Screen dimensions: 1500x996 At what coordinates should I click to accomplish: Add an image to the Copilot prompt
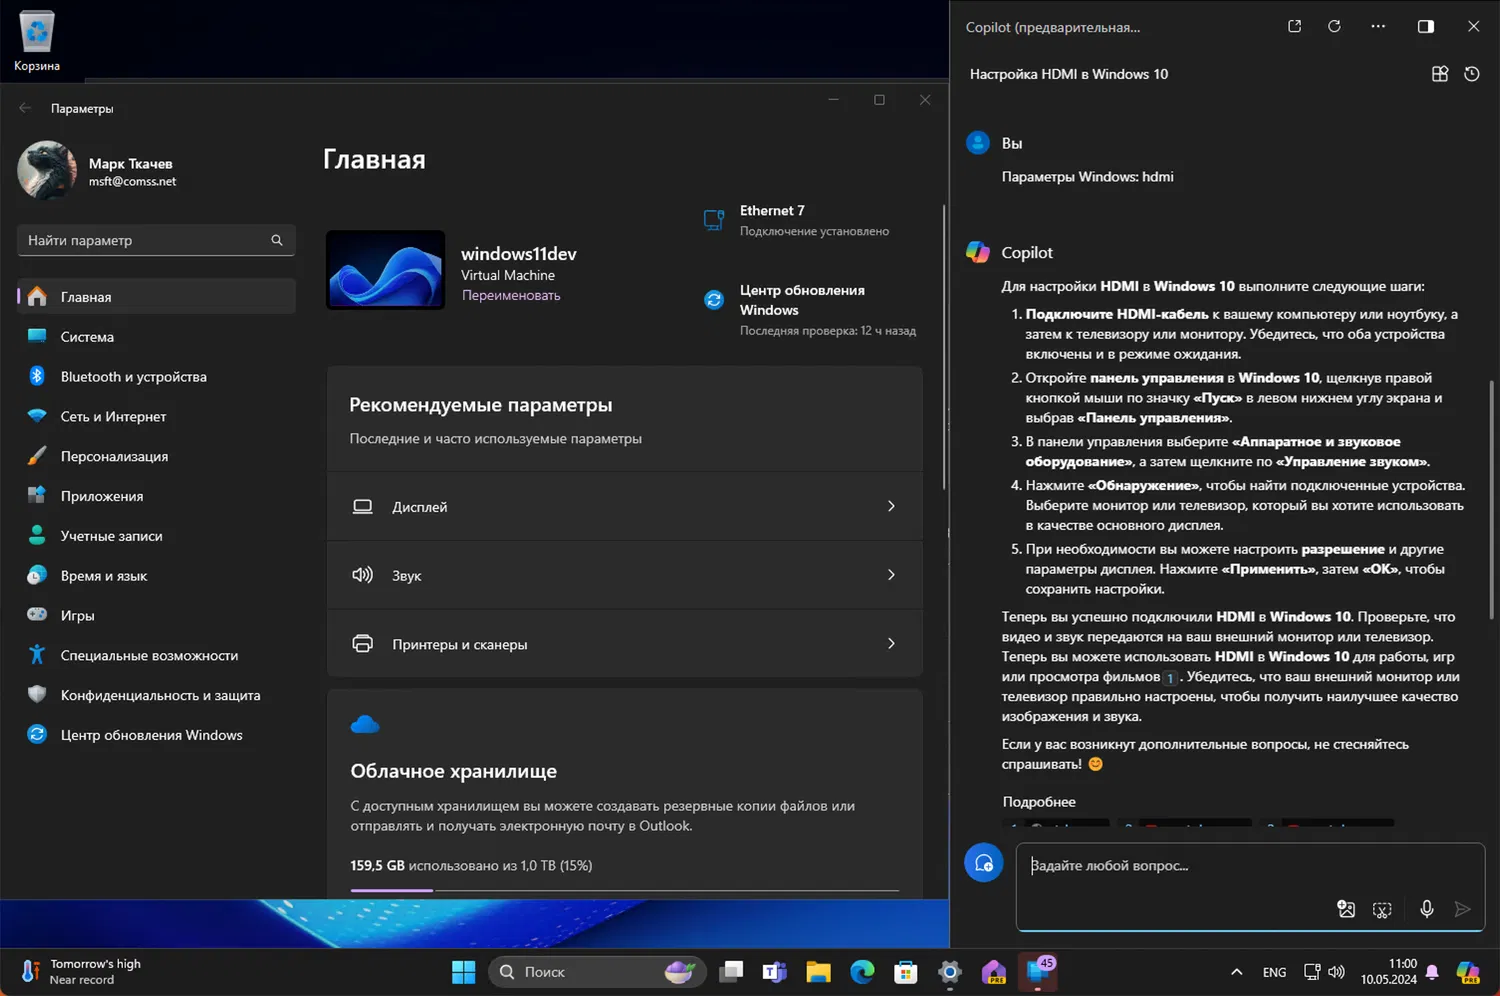click(x=1346, y=909)
